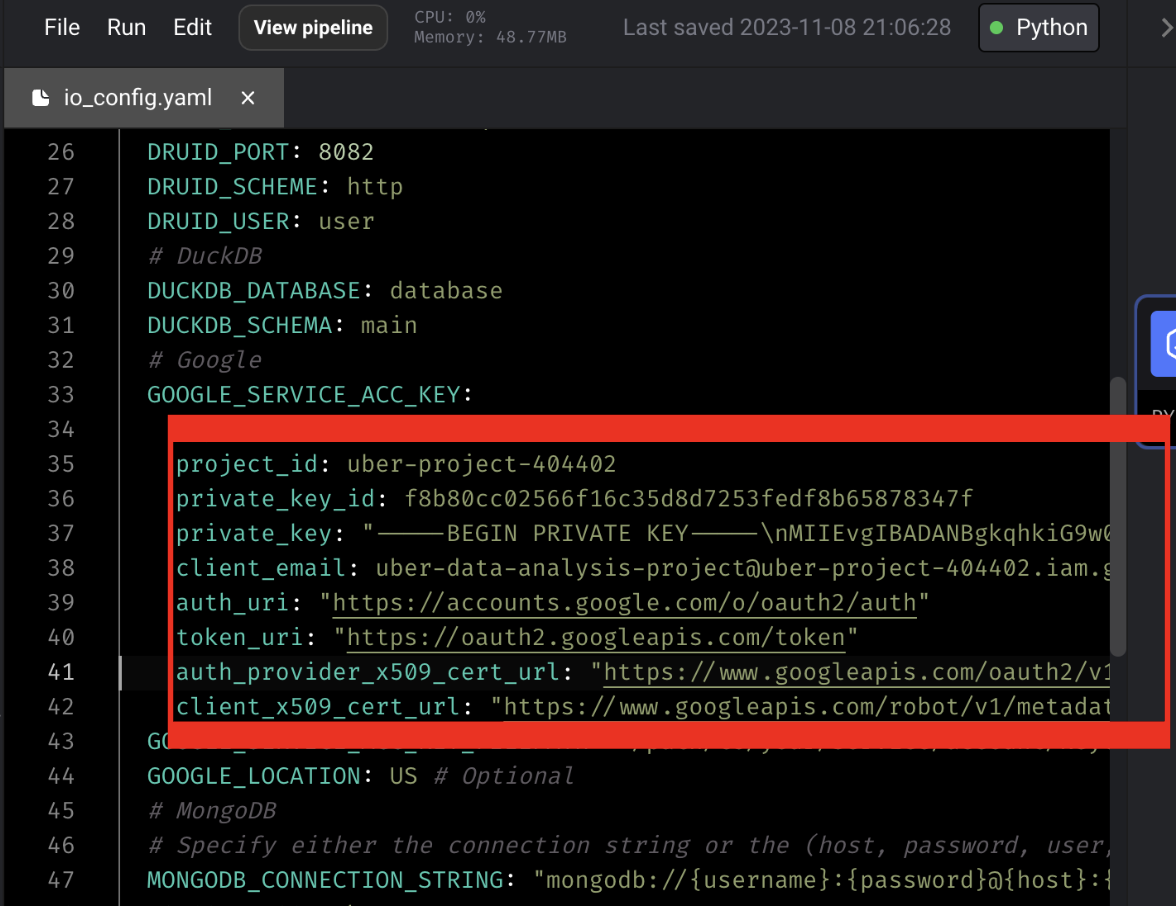Open the File menu
The image size is (1176, 906).
pyautogui.click(x=62, y=28)
